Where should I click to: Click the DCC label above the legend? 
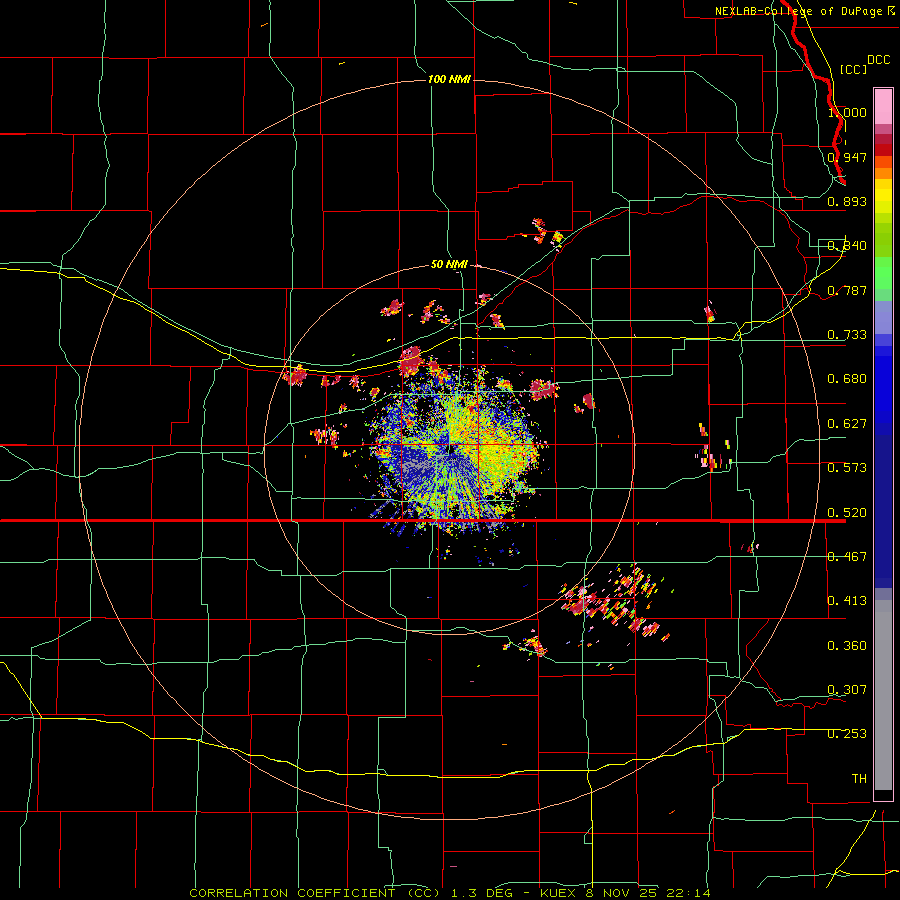tap(878, 60)
